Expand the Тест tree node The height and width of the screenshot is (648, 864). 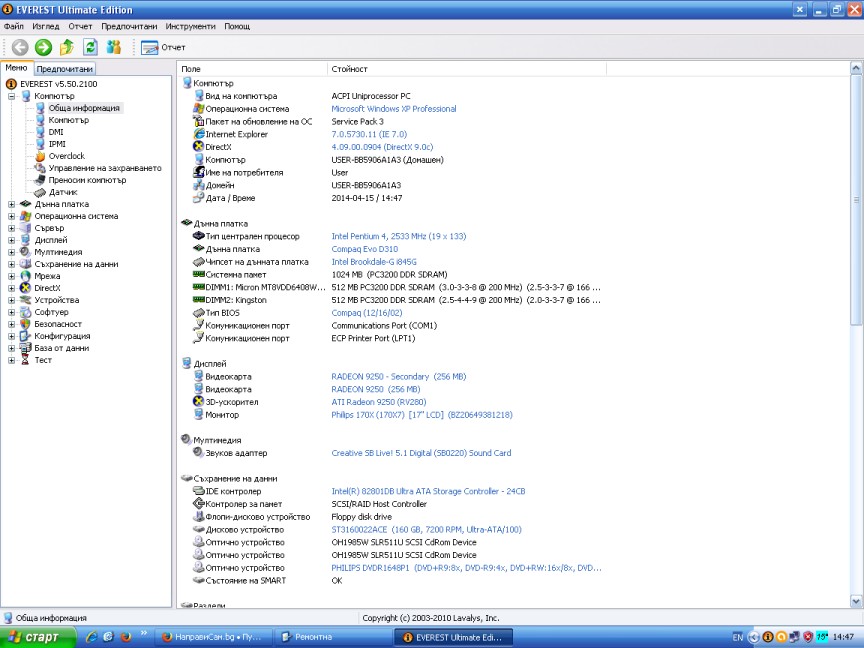pos(12,360)
